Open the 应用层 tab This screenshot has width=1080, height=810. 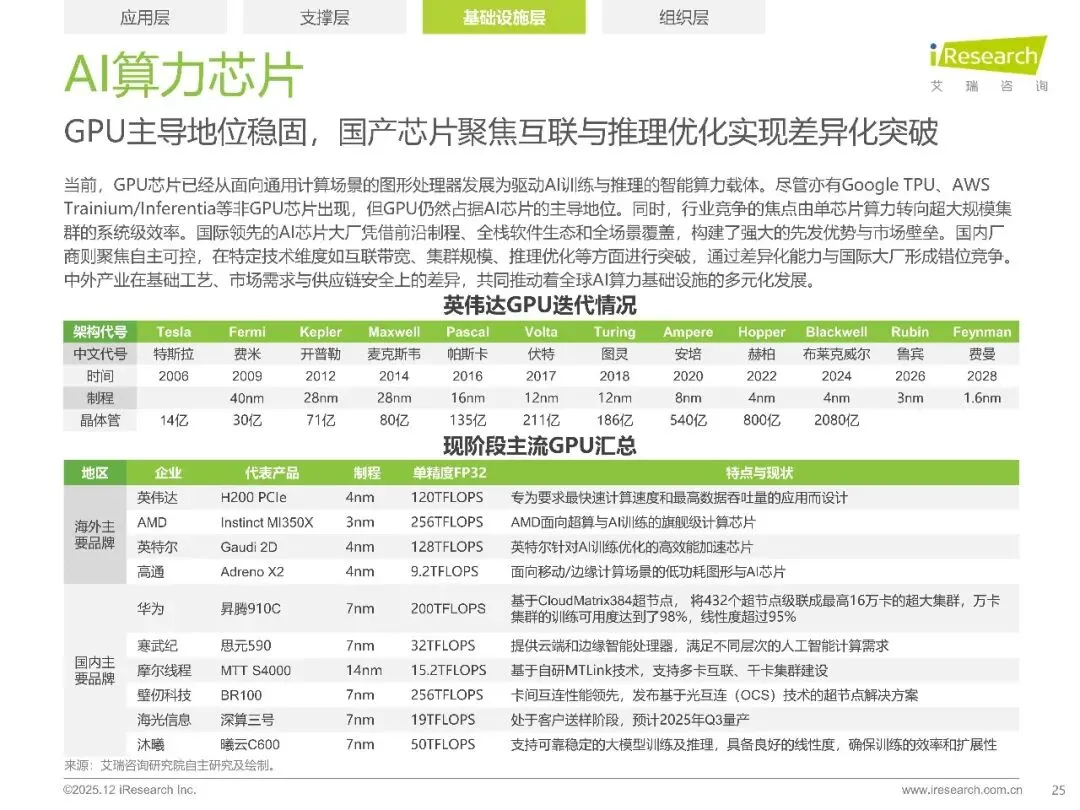(x=145, y=17)
